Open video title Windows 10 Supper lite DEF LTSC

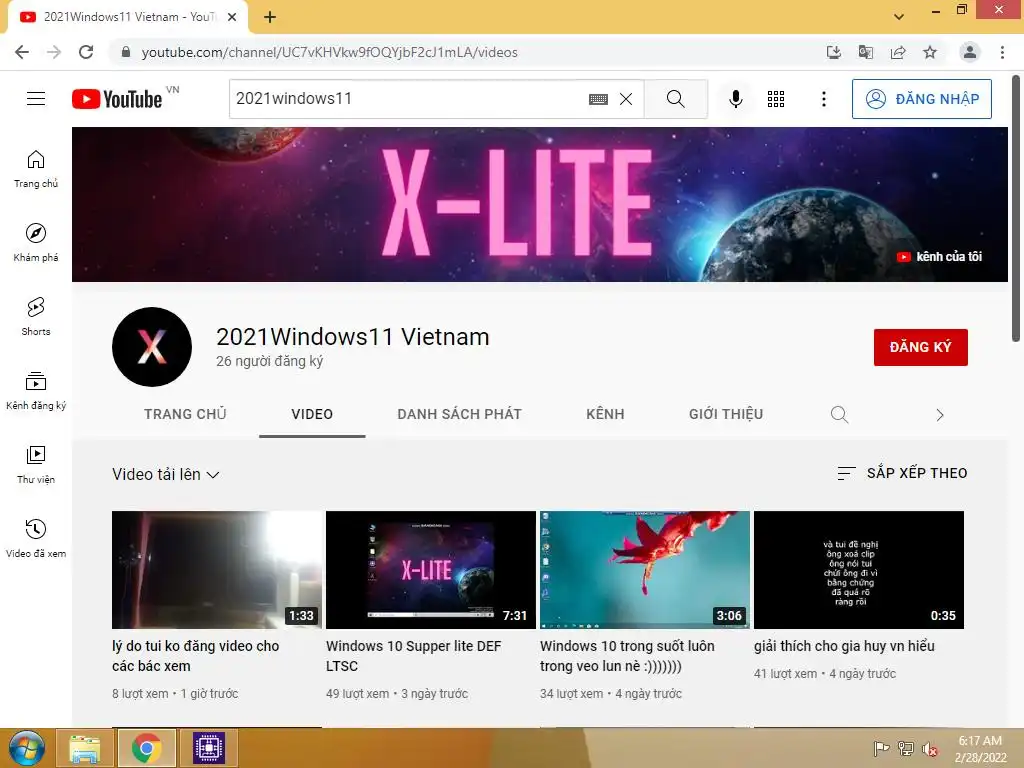pyautogui.click(x=413, y=656)
